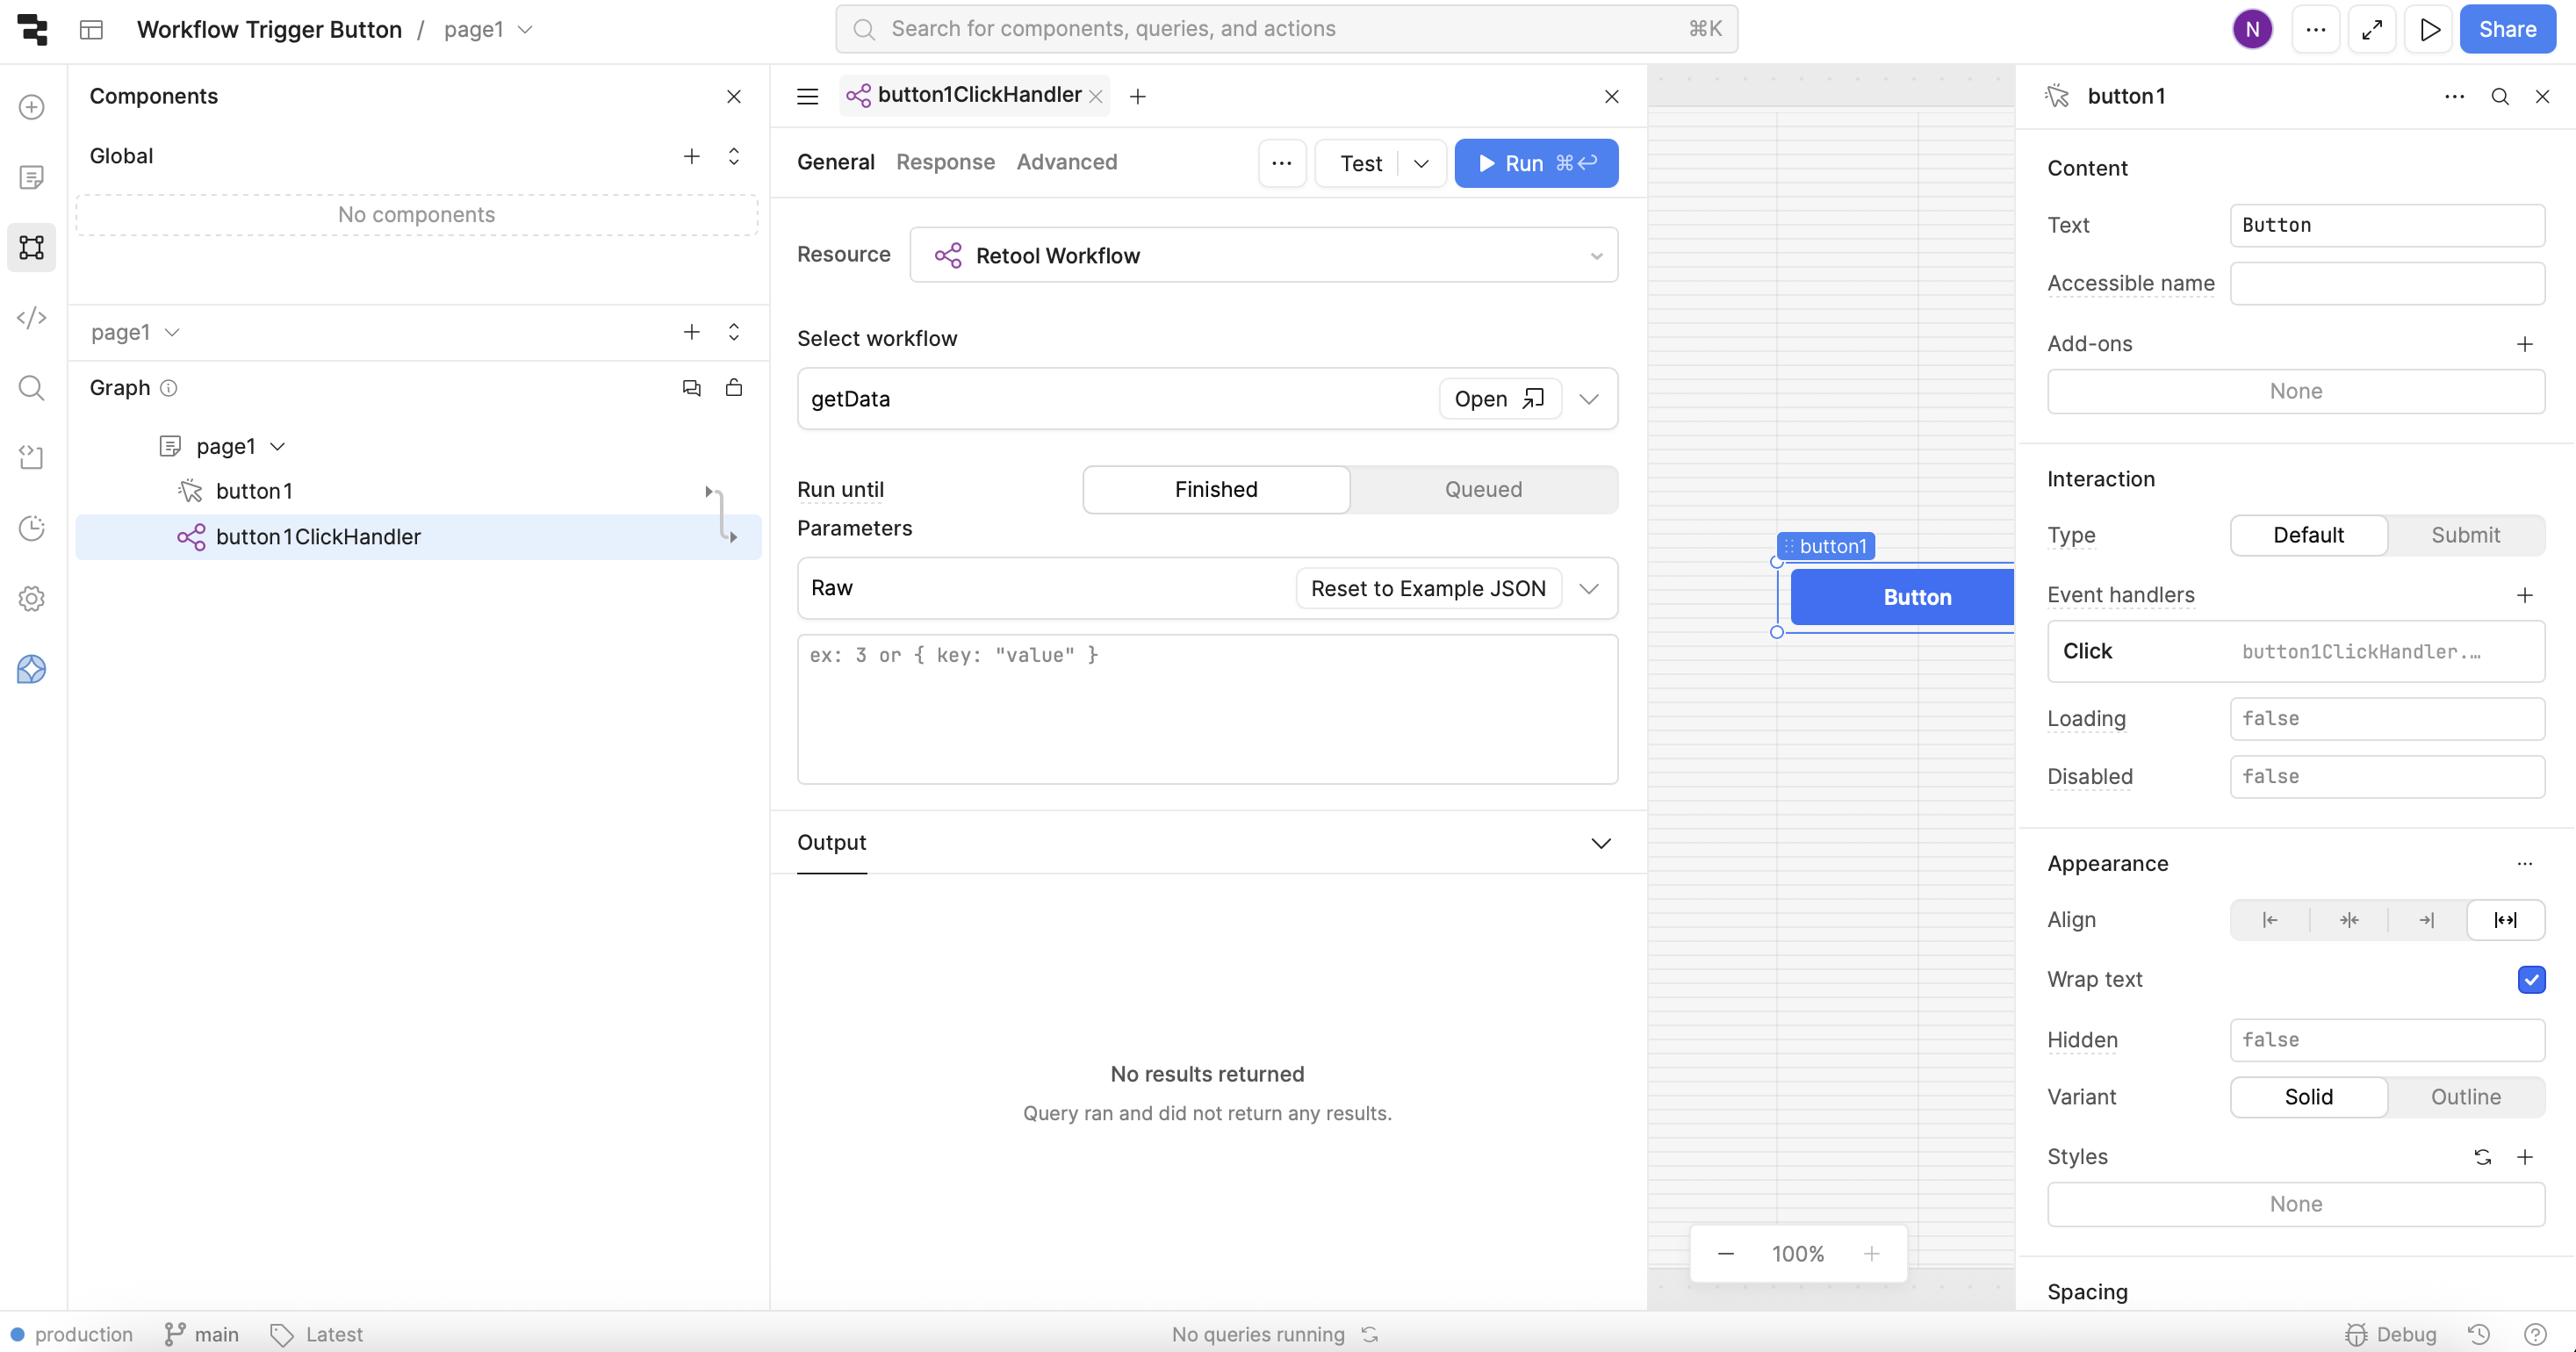Screen dimensions: 2576x1352
Task: Open the Releases and history sidebar icon
Action: tap(32, 528)
